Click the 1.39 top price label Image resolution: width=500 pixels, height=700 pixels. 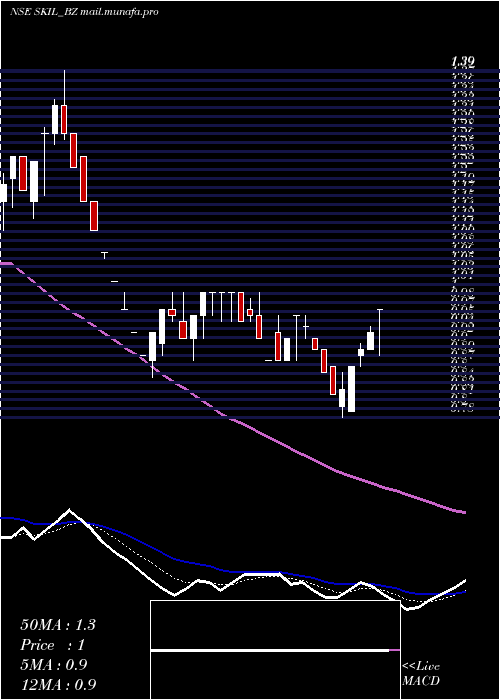point(462,62)
